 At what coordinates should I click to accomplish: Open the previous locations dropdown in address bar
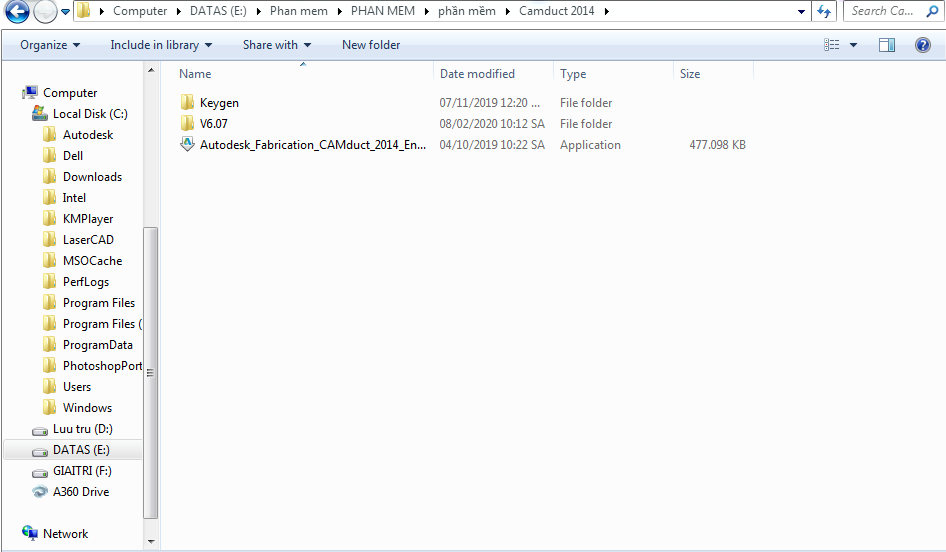coord(801,11)
